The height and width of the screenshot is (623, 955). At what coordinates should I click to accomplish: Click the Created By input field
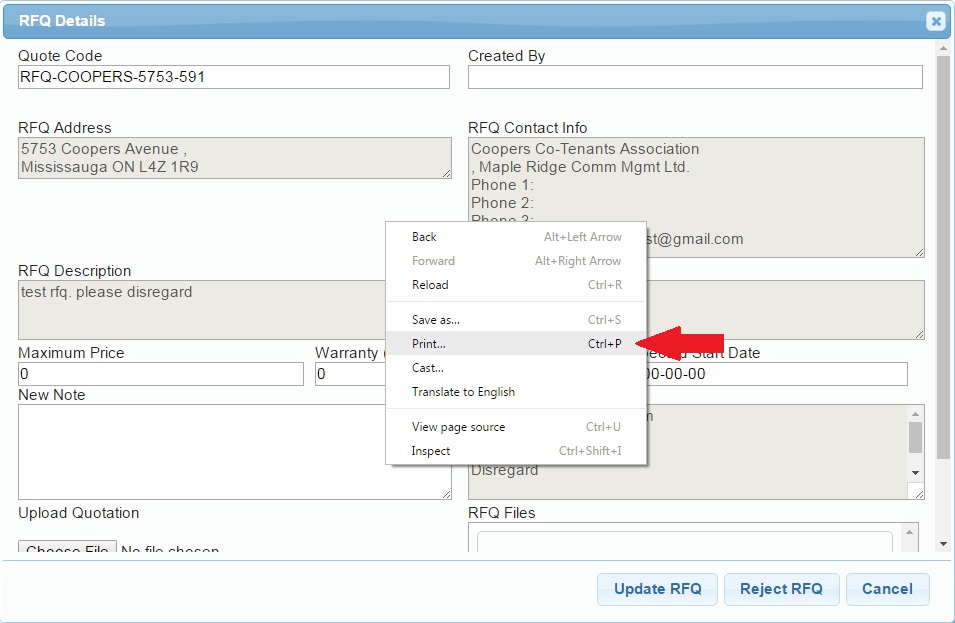[x=695, y=77]
